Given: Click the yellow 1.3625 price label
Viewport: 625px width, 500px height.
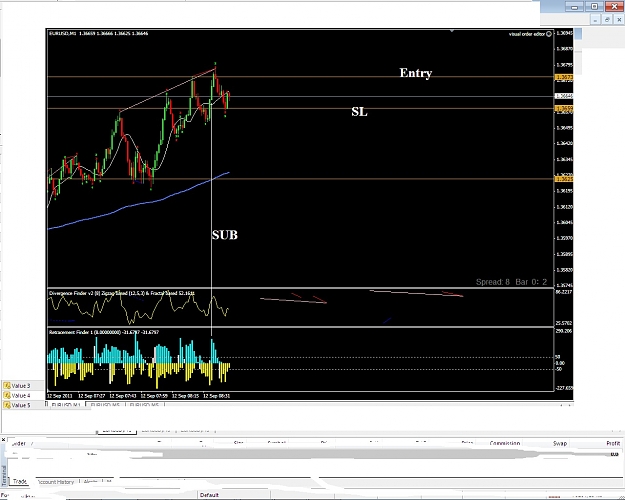Looking at the screenshot, I should point(564,179).
